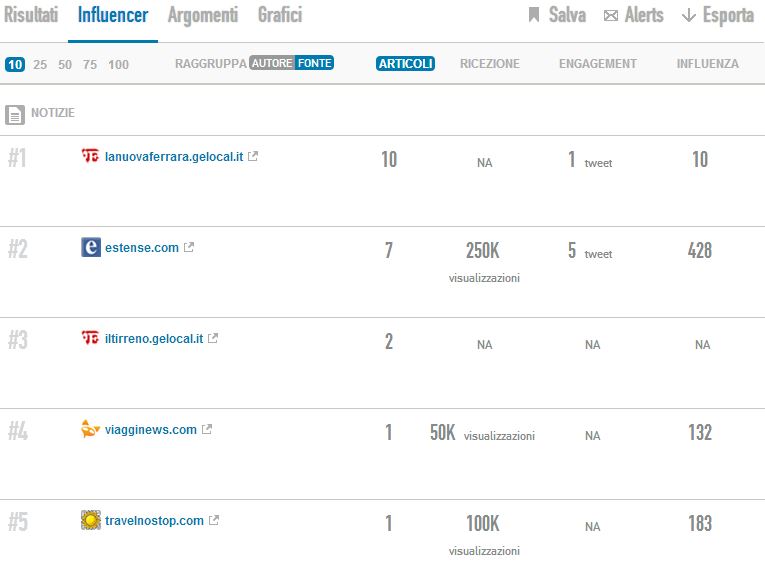The height and width of the screenshot is (561, 765).
Task: Open lanuovaferrara.gelocal.it source link
Action: click(x=174, y=157)
